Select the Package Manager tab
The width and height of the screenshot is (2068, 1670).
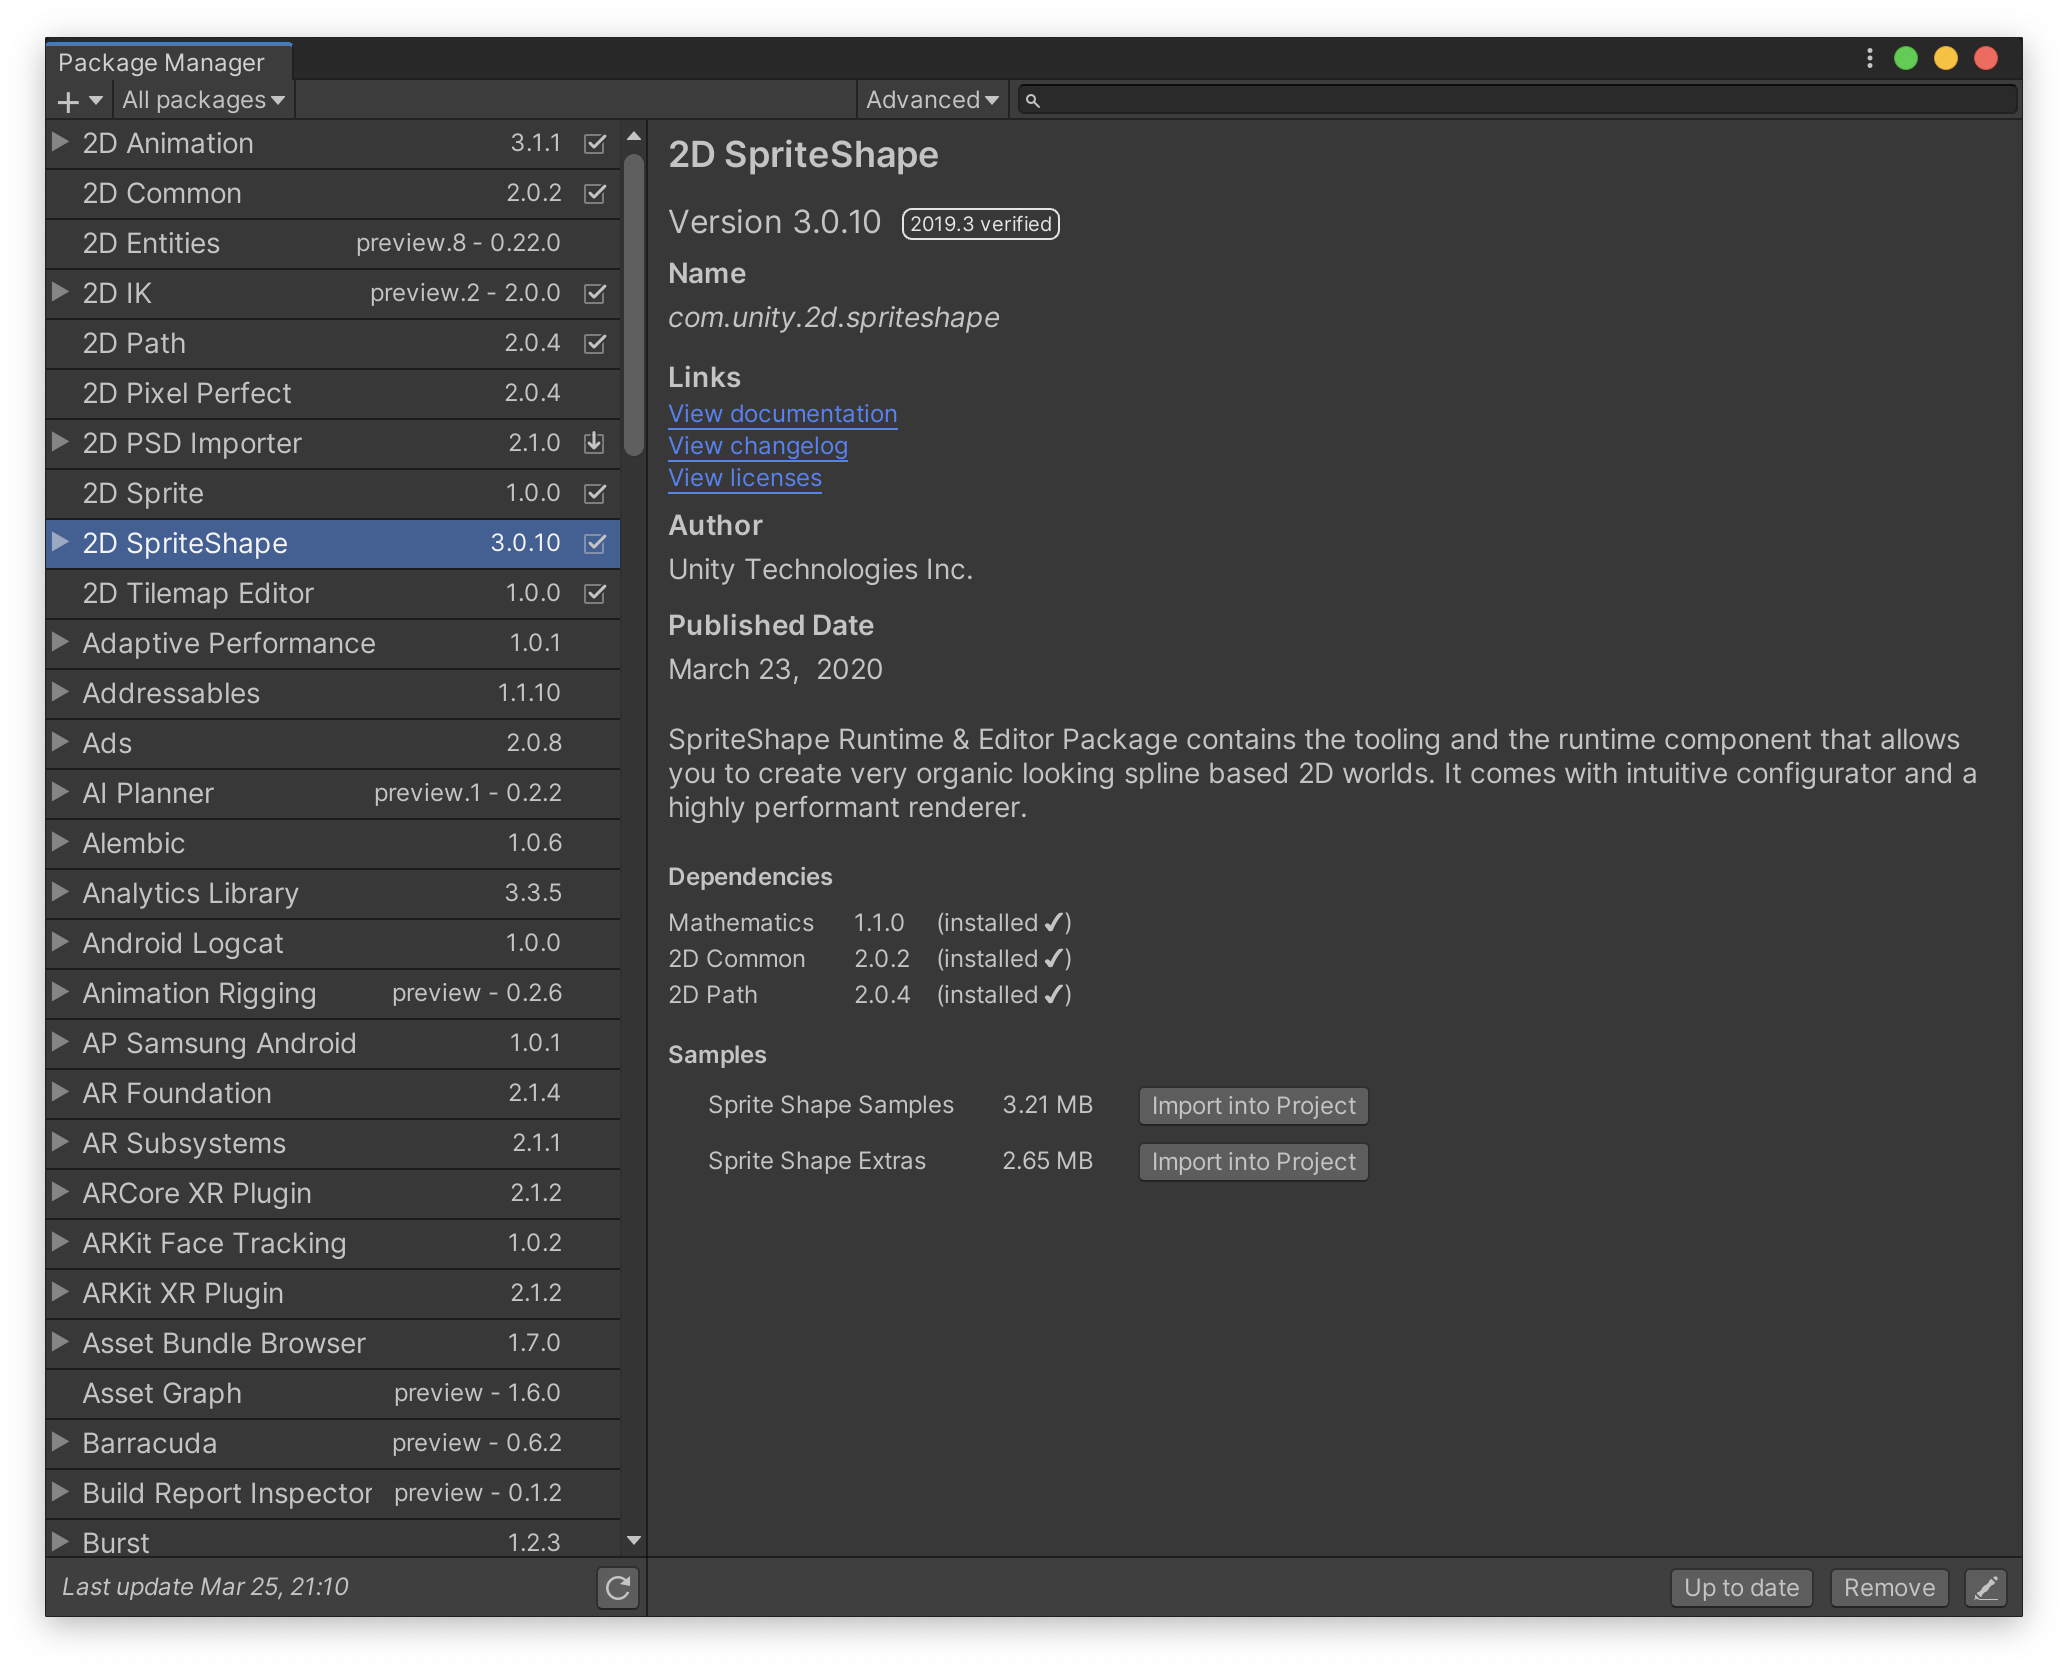tap(162, 62)
